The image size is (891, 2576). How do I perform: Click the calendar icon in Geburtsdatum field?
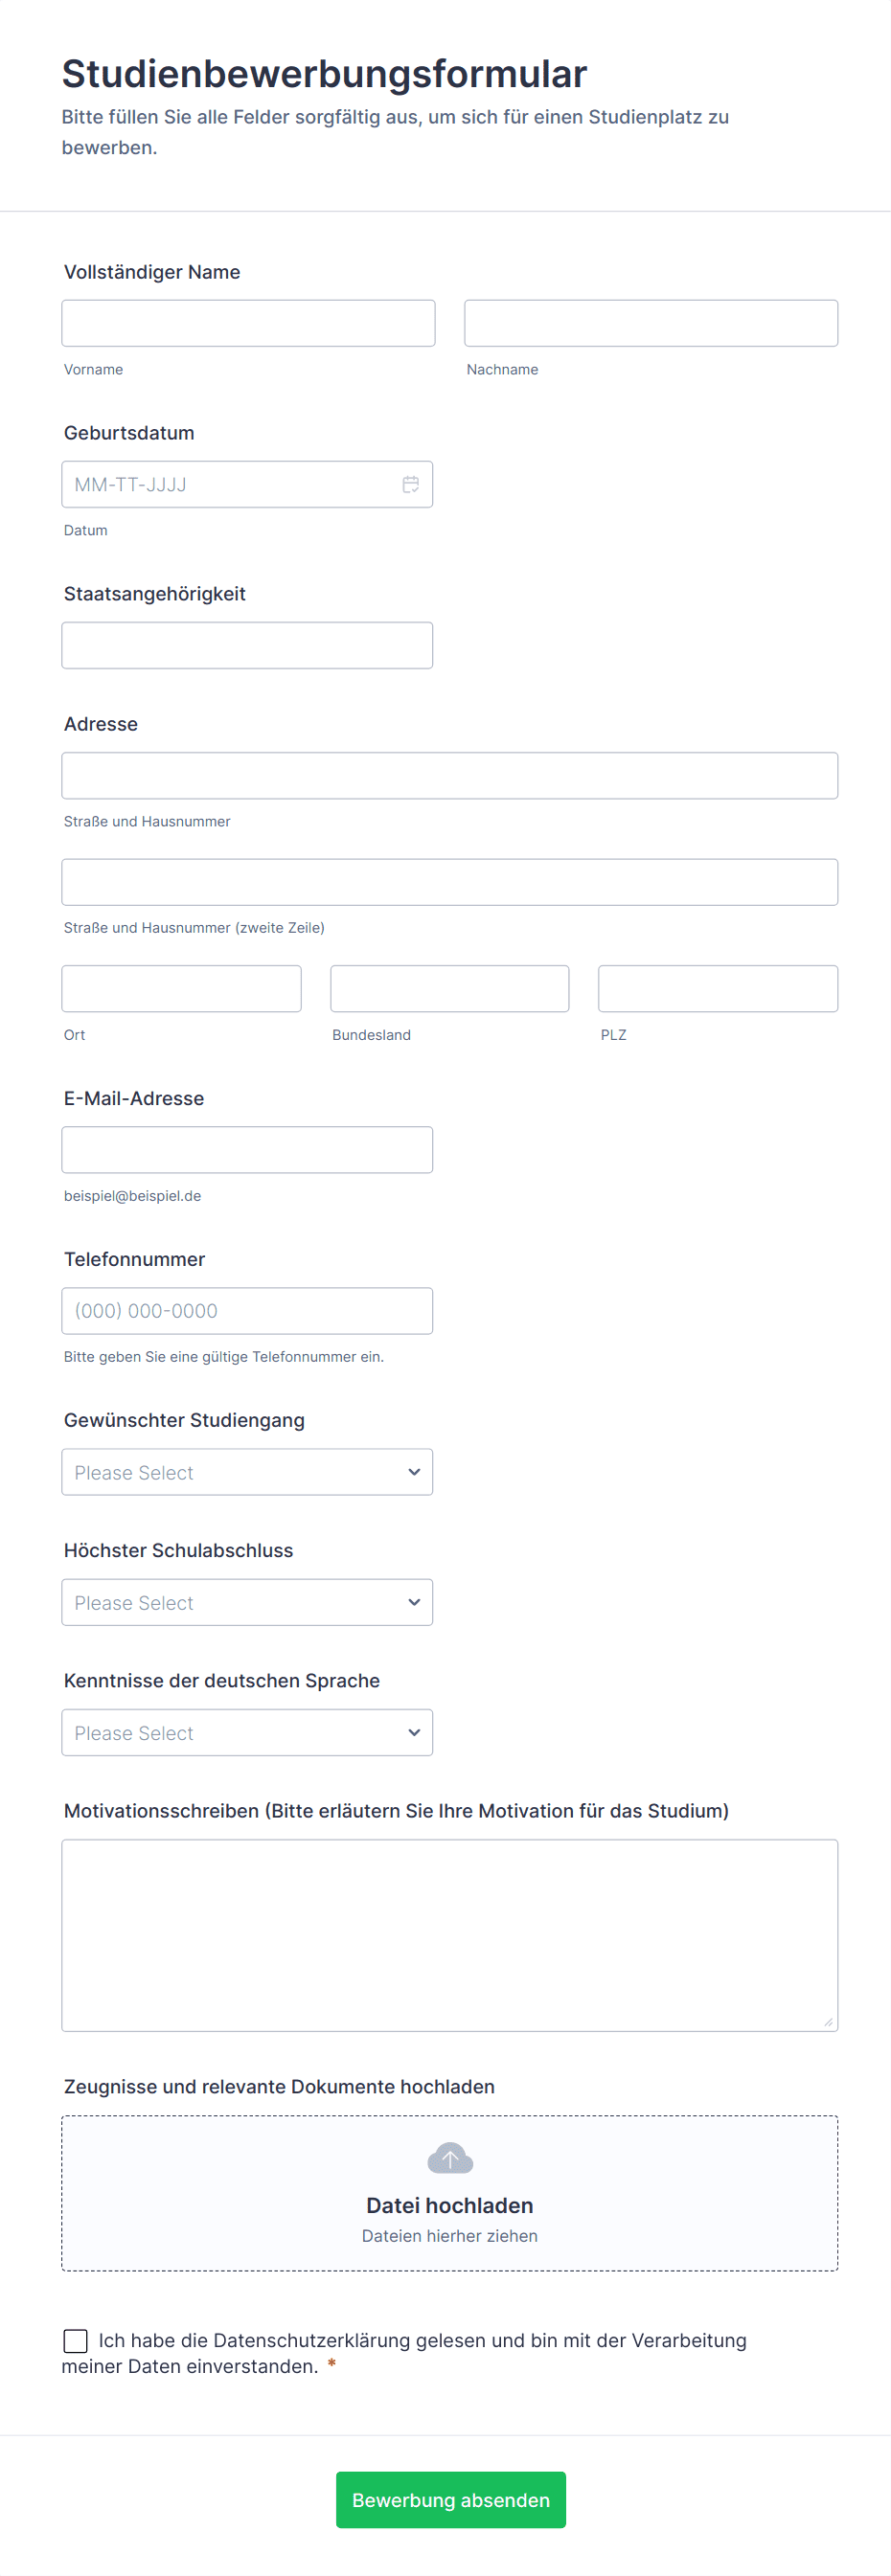410,485
